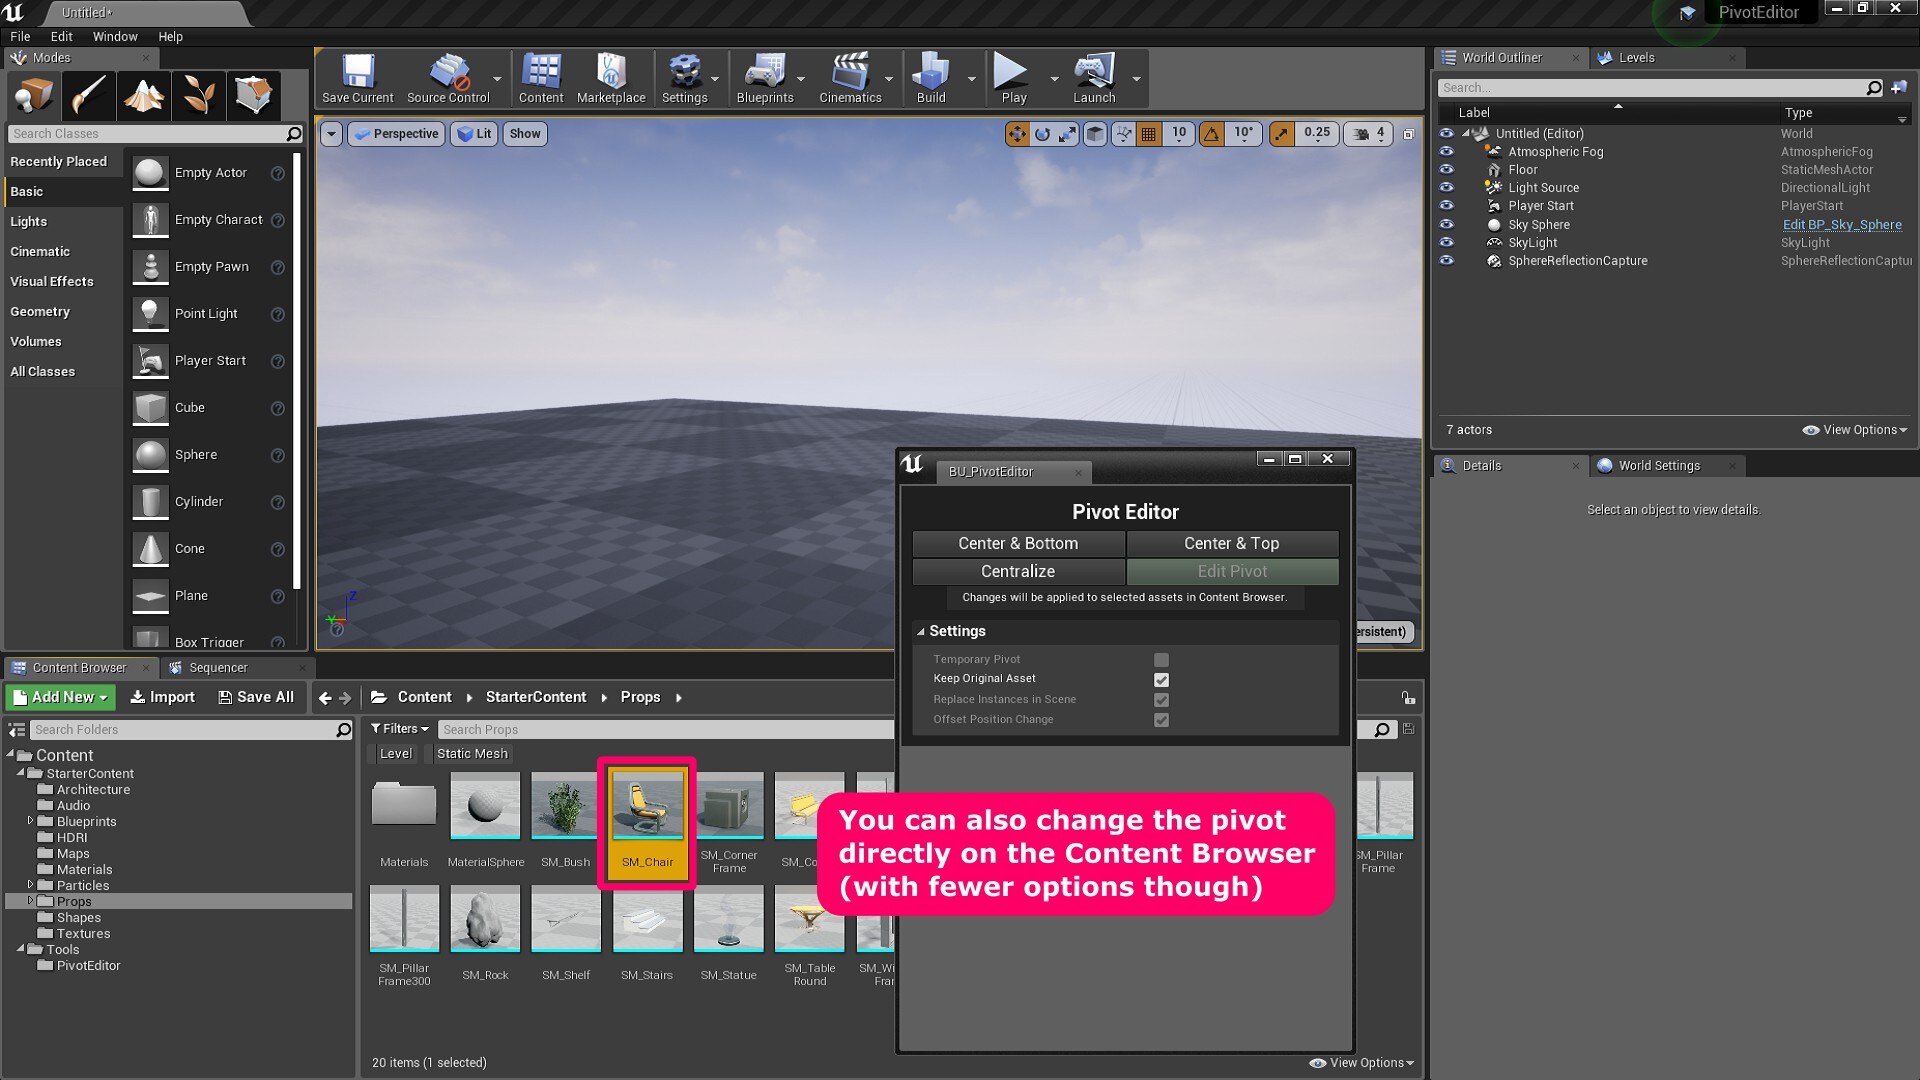Enable the Temporary Pivot checkbox

1160,659
